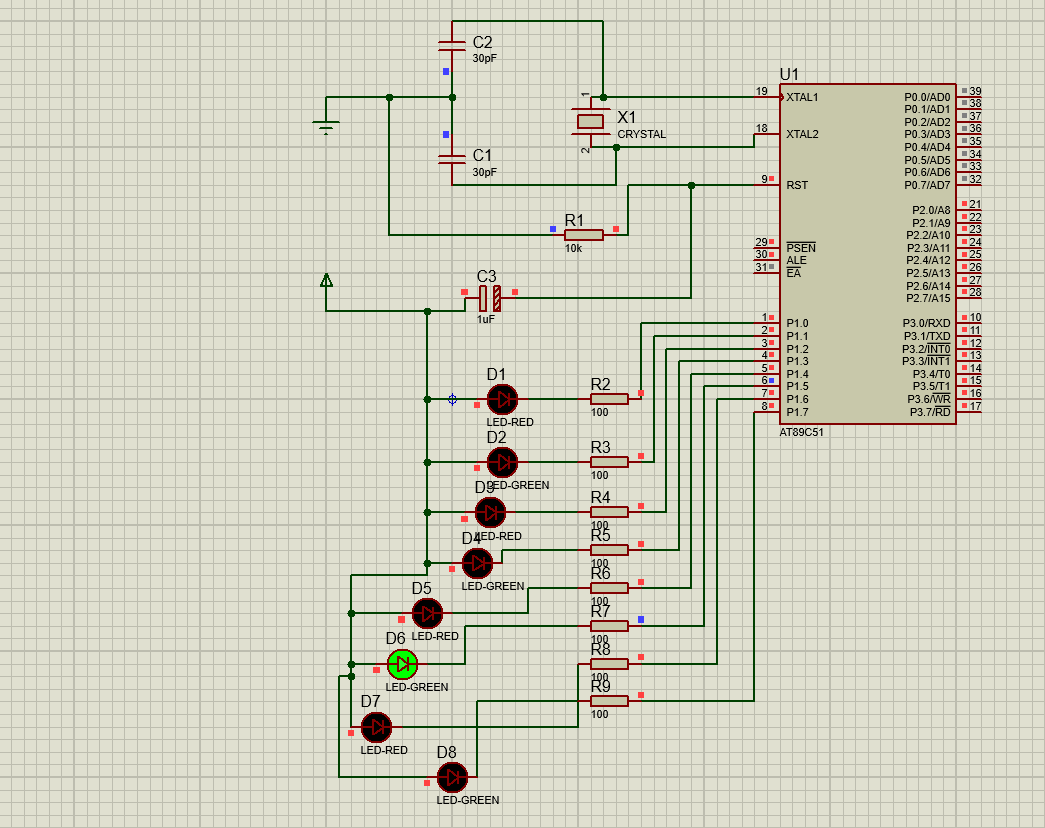
Task: Select the C3 electrolytic capacitor symbol
Action: (490, 298)
